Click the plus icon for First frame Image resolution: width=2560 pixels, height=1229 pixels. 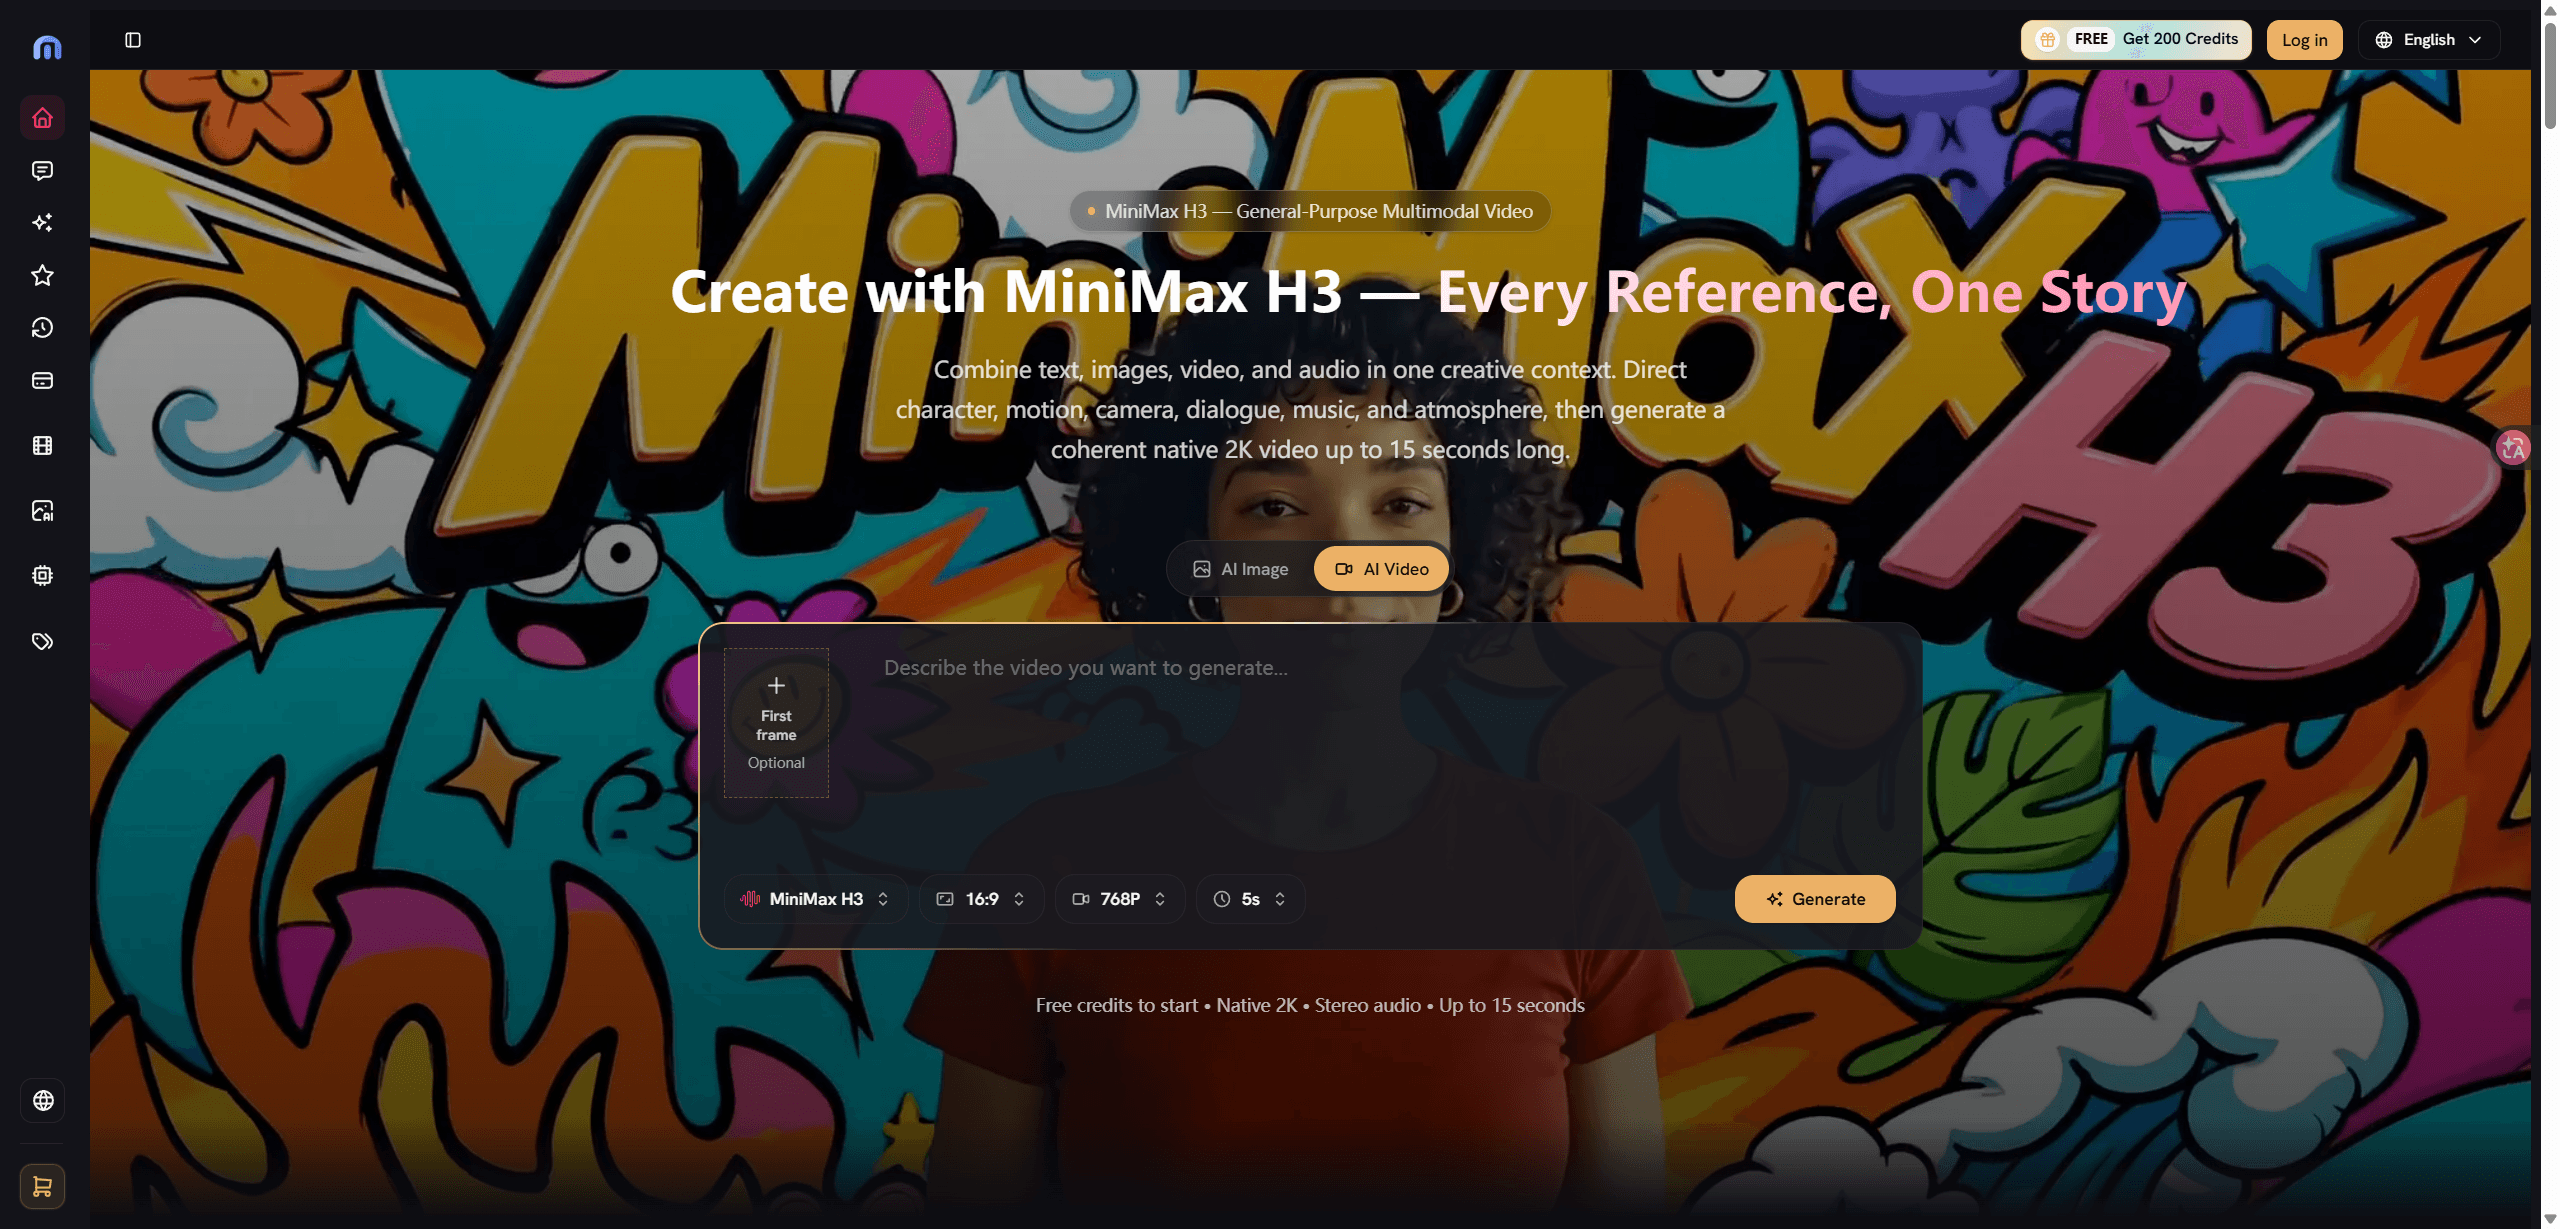click(x=776, y=686)
